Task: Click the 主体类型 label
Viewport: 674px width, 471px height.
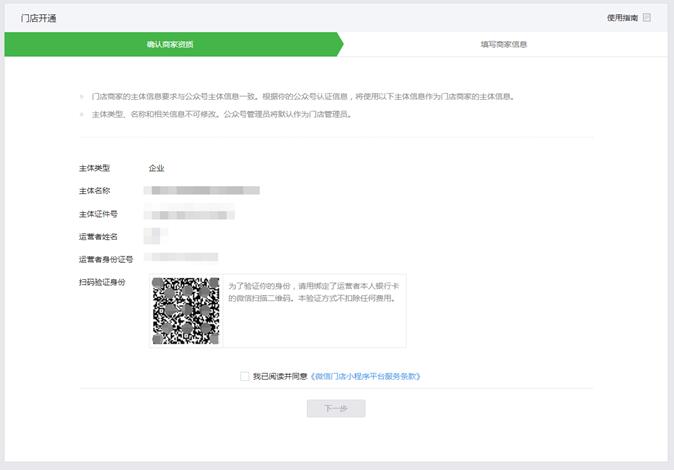Action: pyautogui.click(x=95, y=168)
